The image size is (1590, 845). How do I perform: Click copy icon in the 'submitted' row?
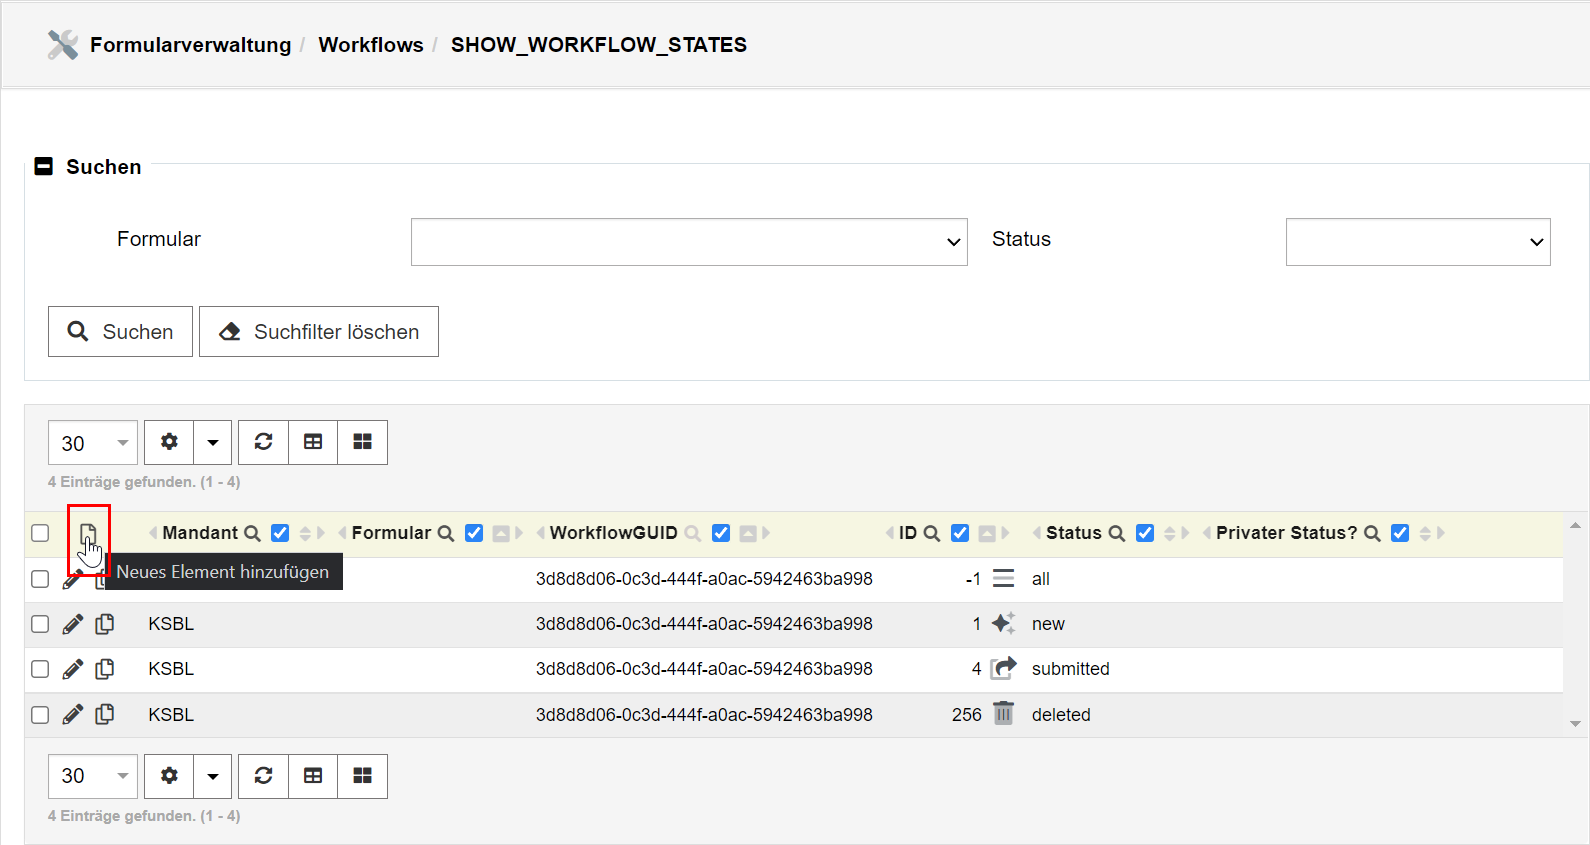[105, 669]
